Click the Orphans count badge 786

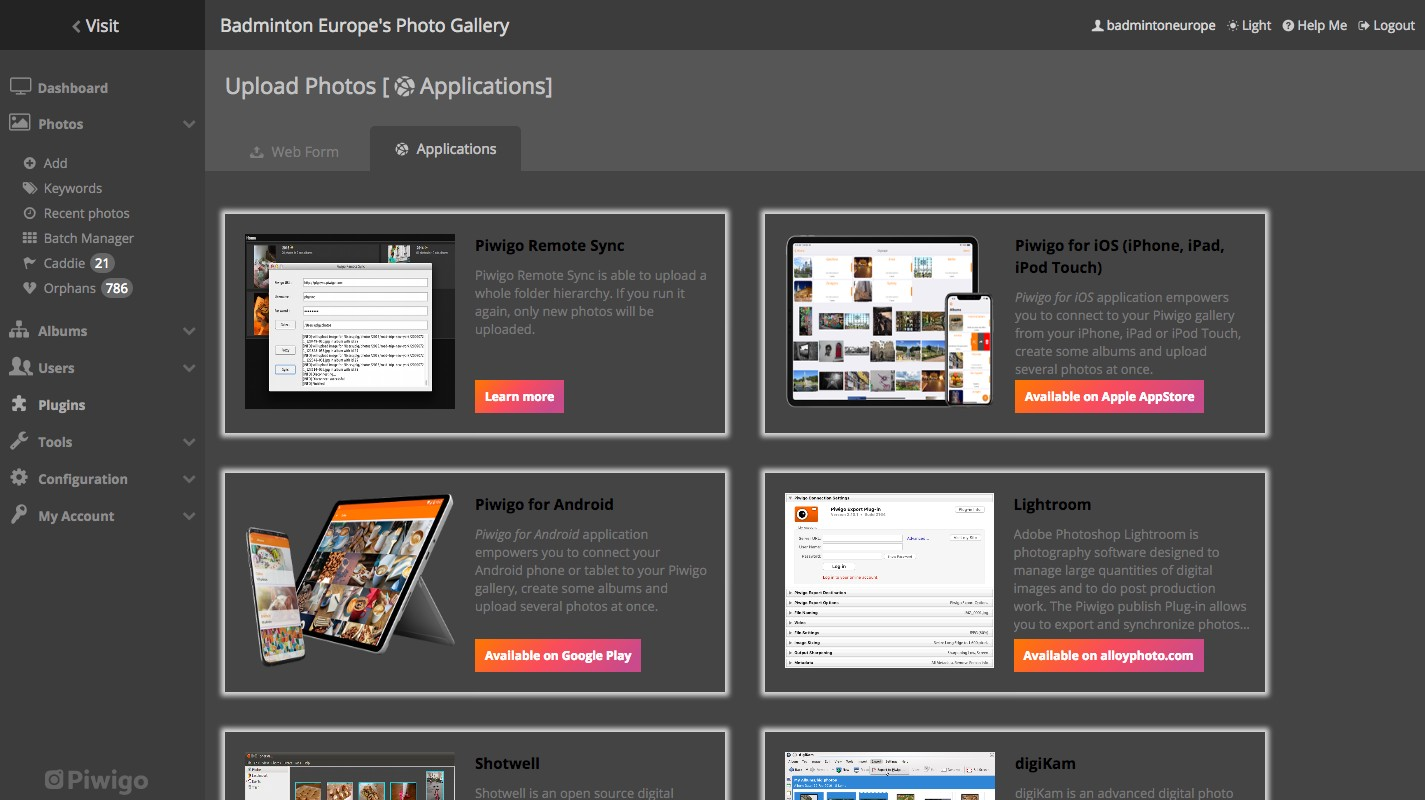(117, 288)
